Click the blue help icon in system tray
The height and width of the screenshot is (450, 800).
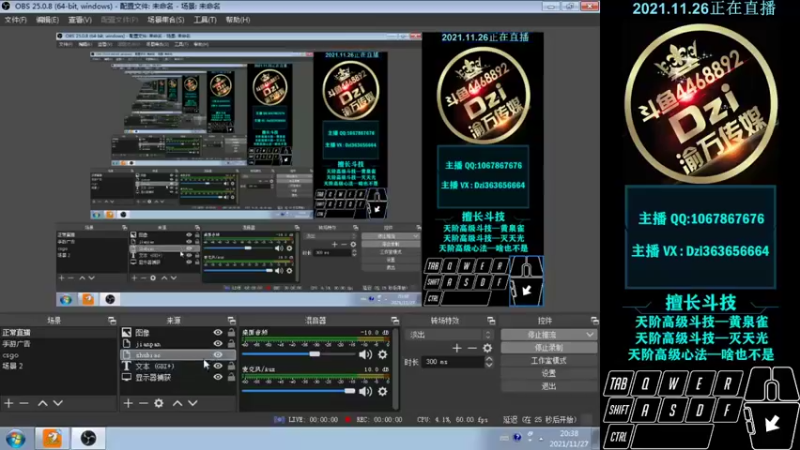[x=517, y=437]
